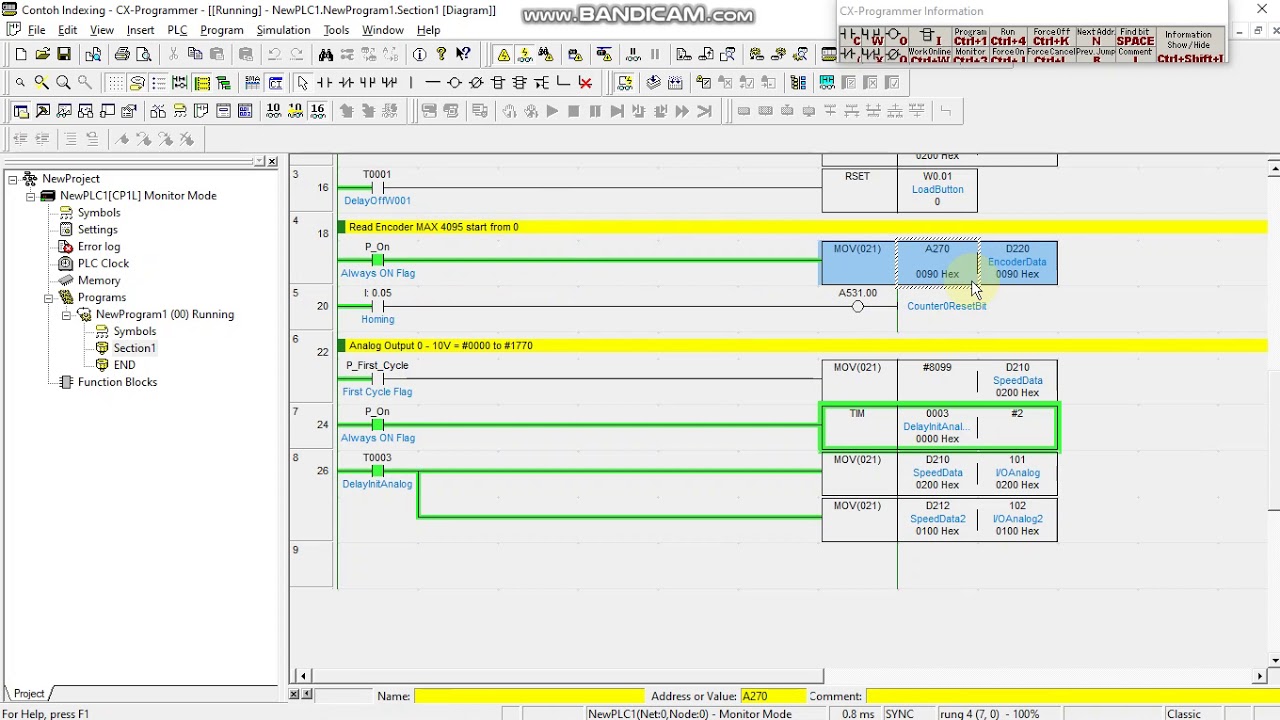The image size is (1280, 720).
Task: Select Symbols under NewPLC1
Action: [x=98, y=213]
